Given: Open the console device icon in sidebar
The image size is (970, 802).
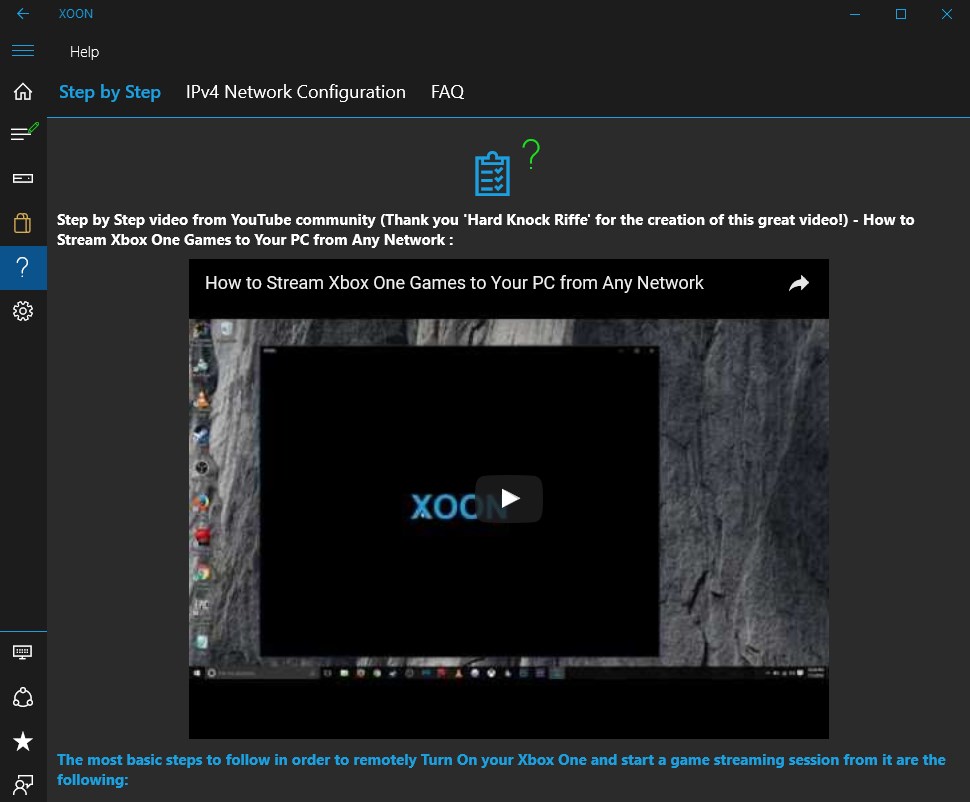Looking at the screenshot, I should coord(23,178).
